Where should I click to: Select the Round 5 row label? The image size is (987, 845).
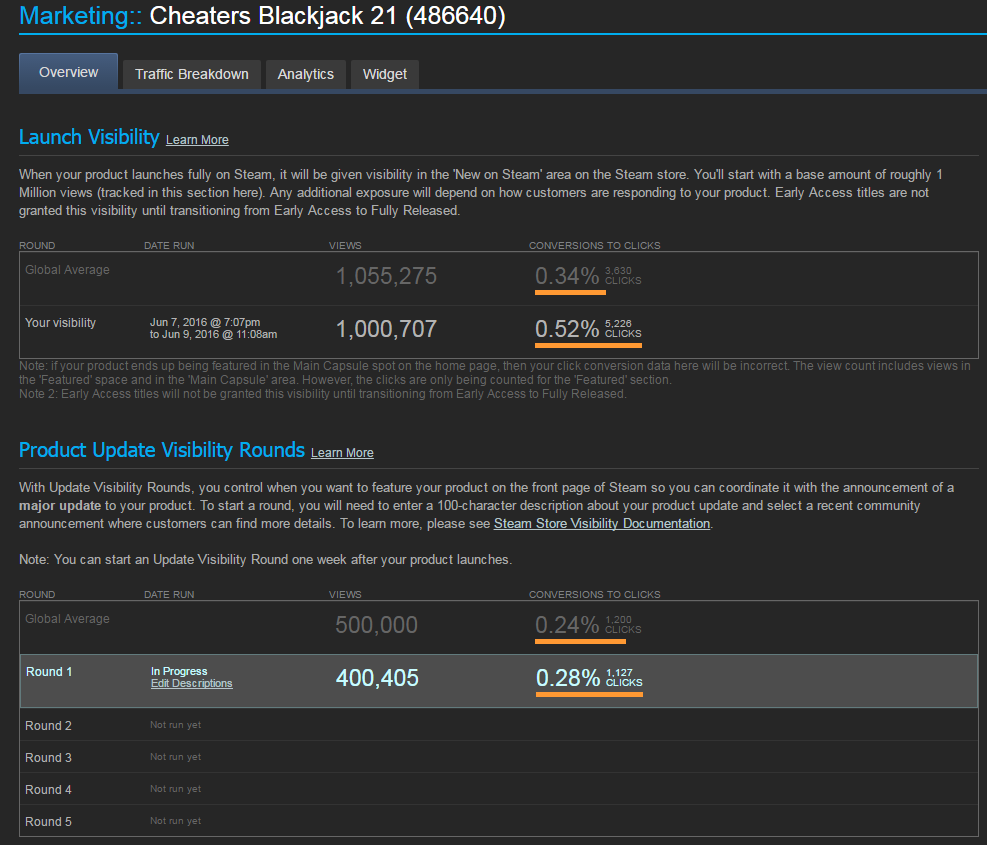[48, 822]
